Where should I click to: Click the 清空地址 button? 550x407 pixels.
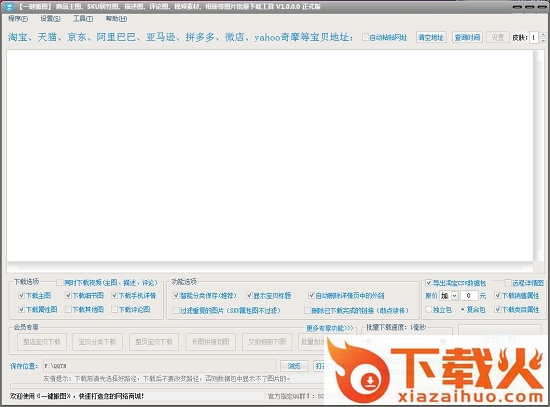click(431, 37)
